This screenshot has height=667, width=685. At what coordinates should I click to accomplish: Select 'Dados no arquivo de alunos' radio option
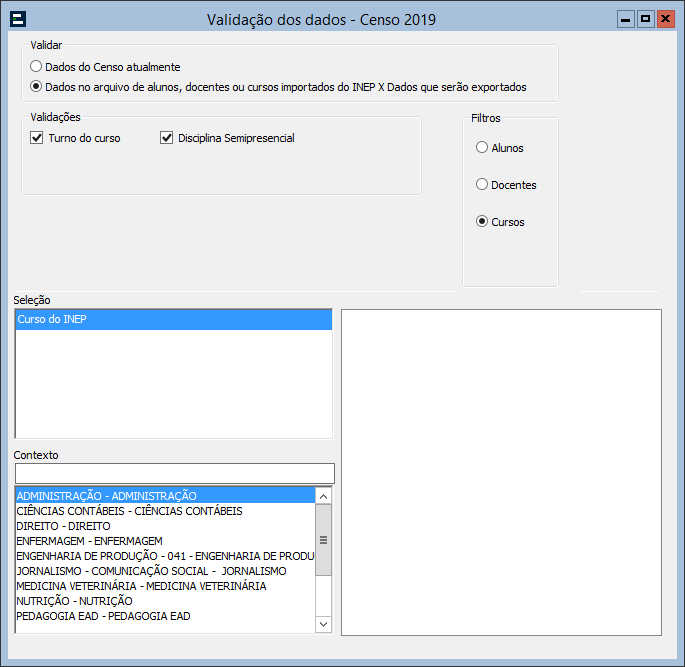(36, 86)
